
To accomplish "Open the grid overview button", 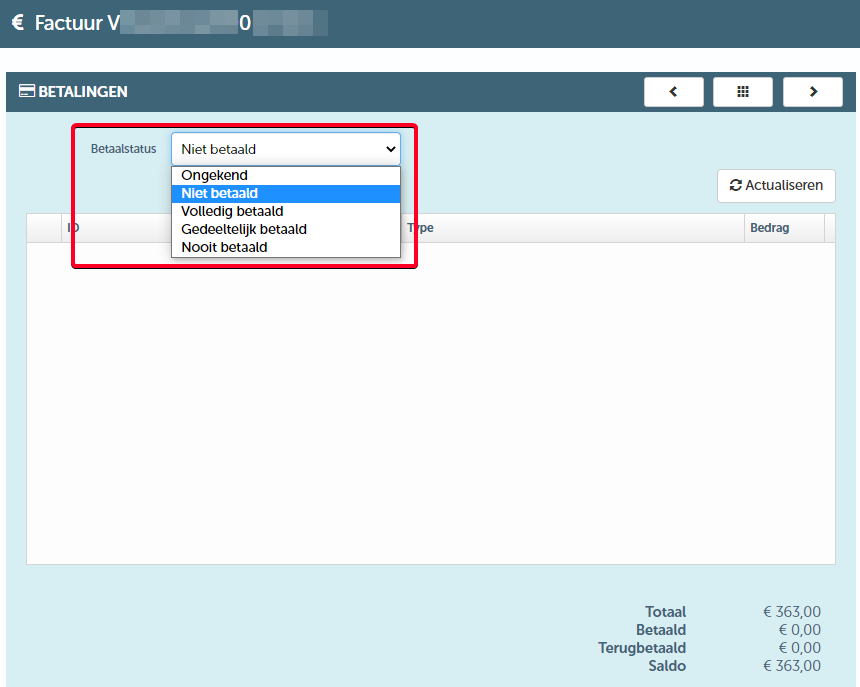I will (743, 92).
